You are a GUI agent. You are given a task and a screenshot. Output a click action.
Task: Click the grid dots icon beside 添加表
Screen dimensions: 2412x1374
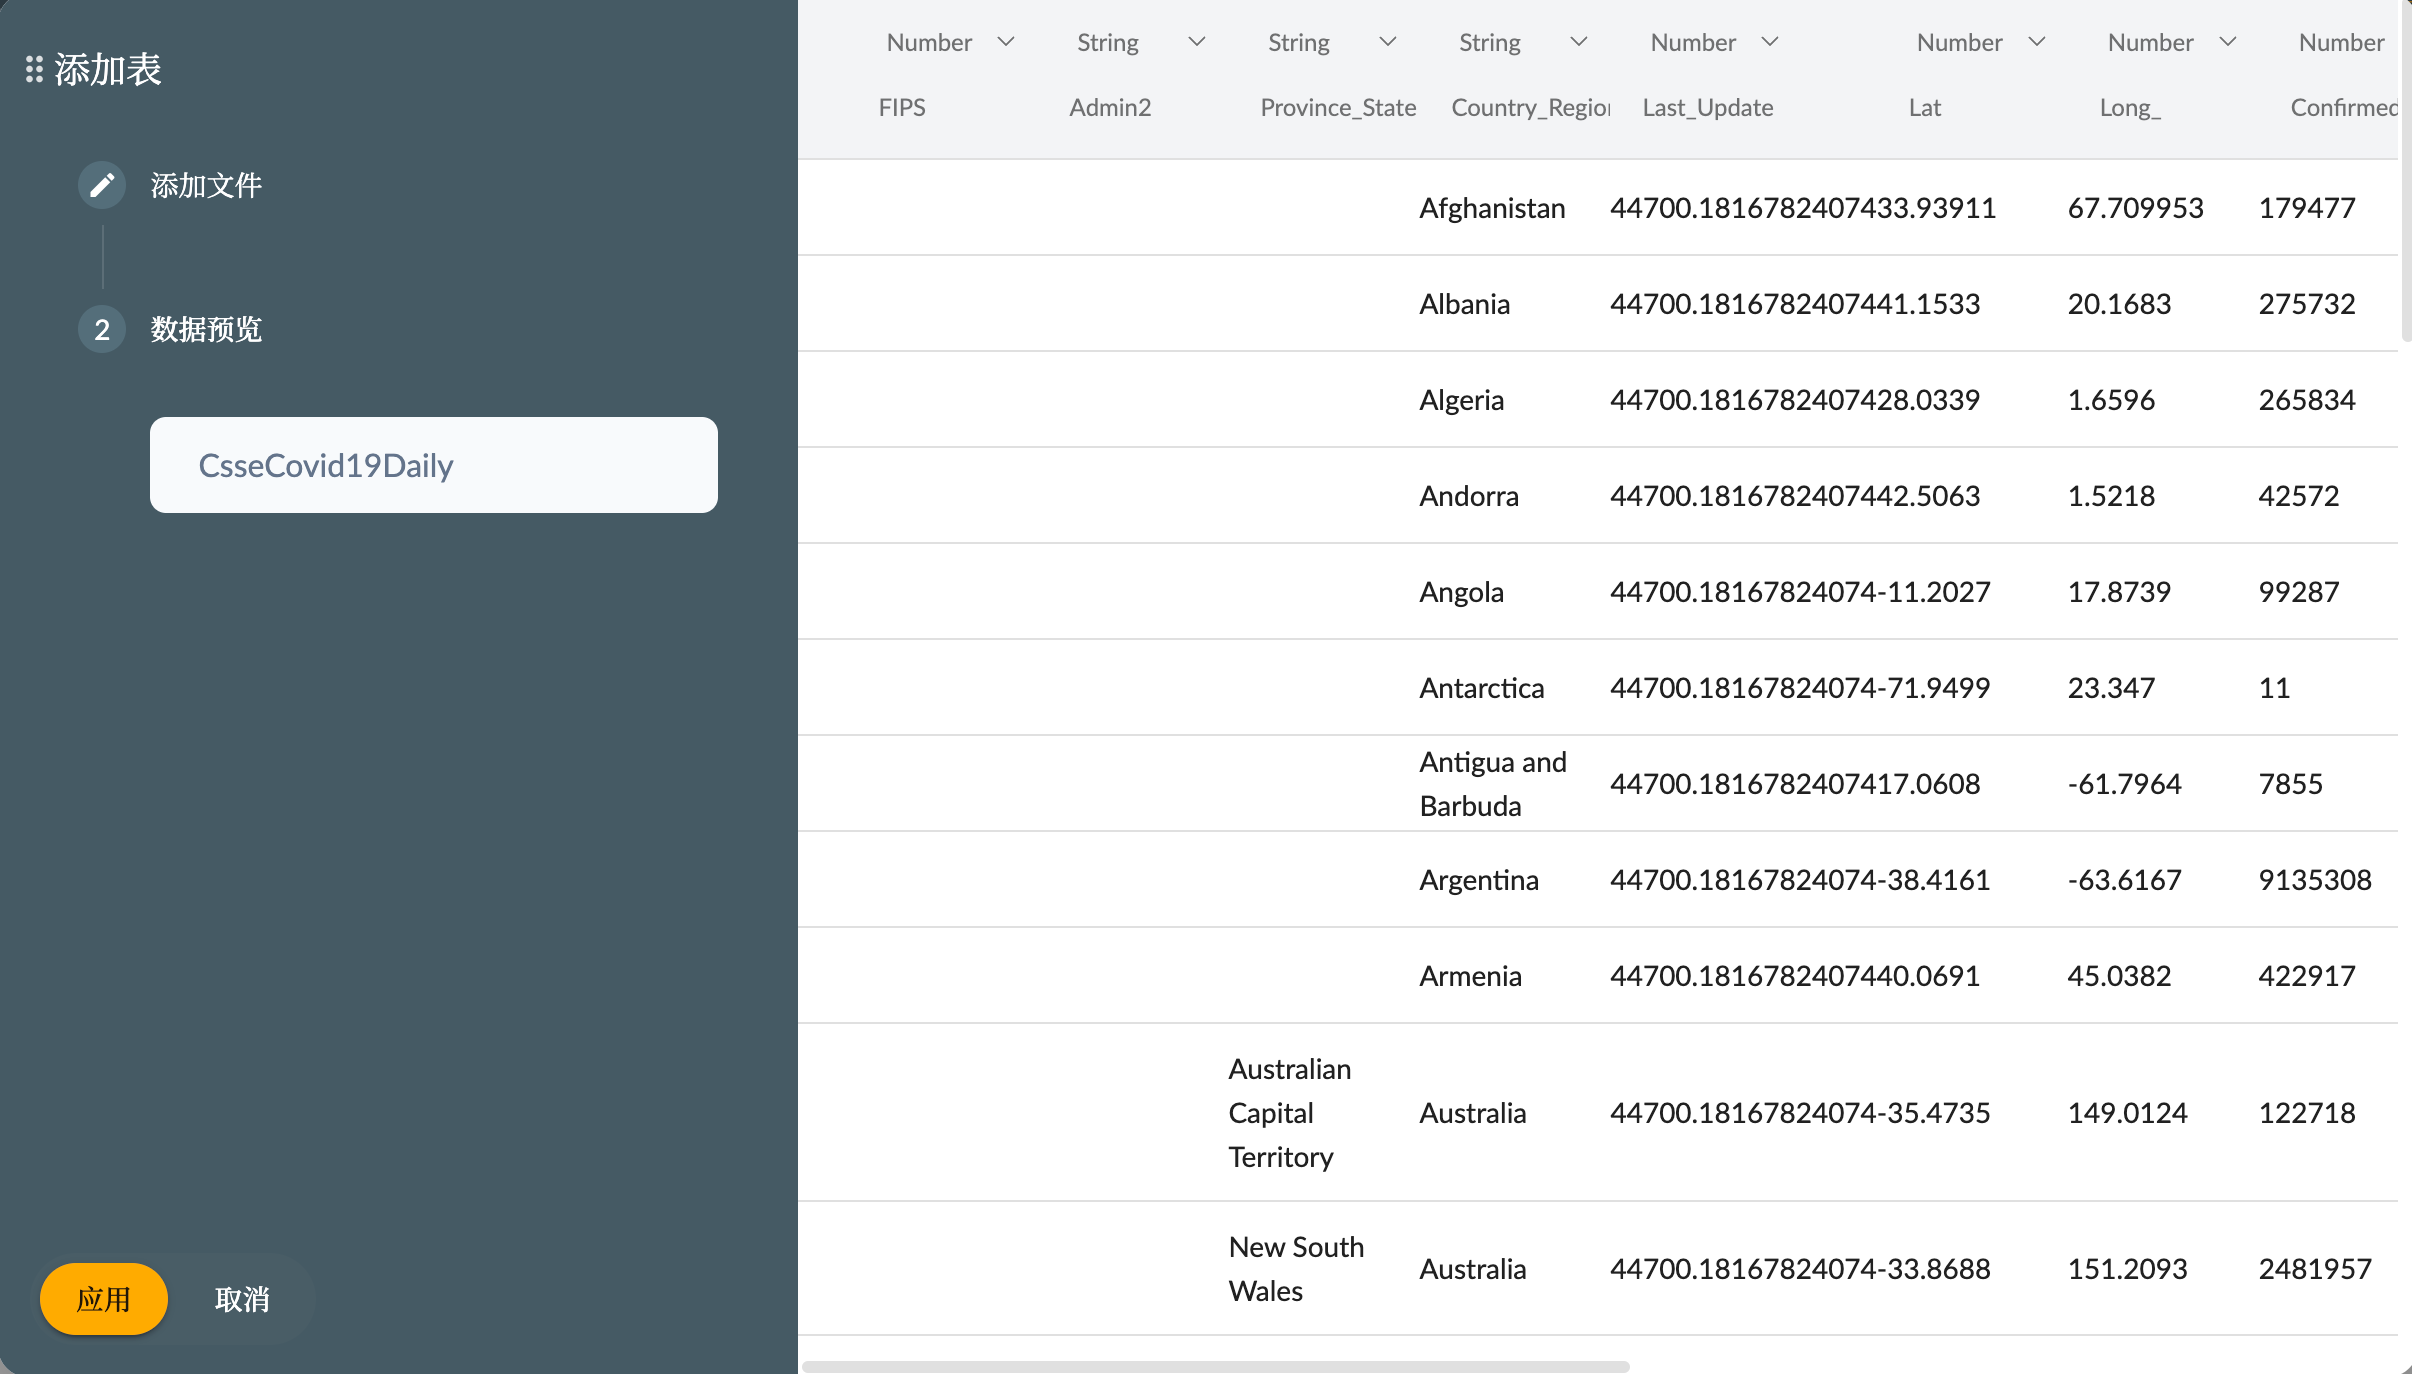point(34,69)
